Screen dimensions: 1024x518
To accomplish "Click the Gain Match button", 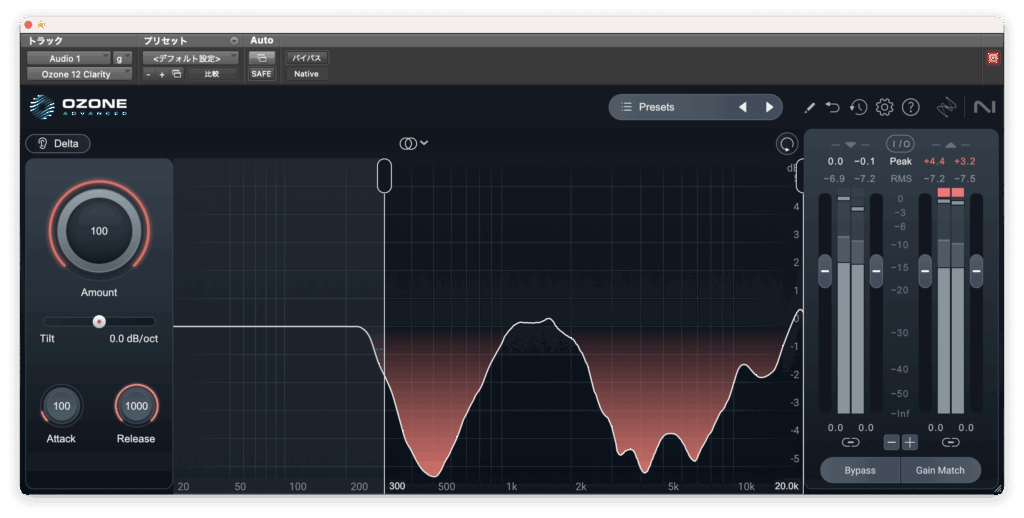I will [x=941, y=470].
